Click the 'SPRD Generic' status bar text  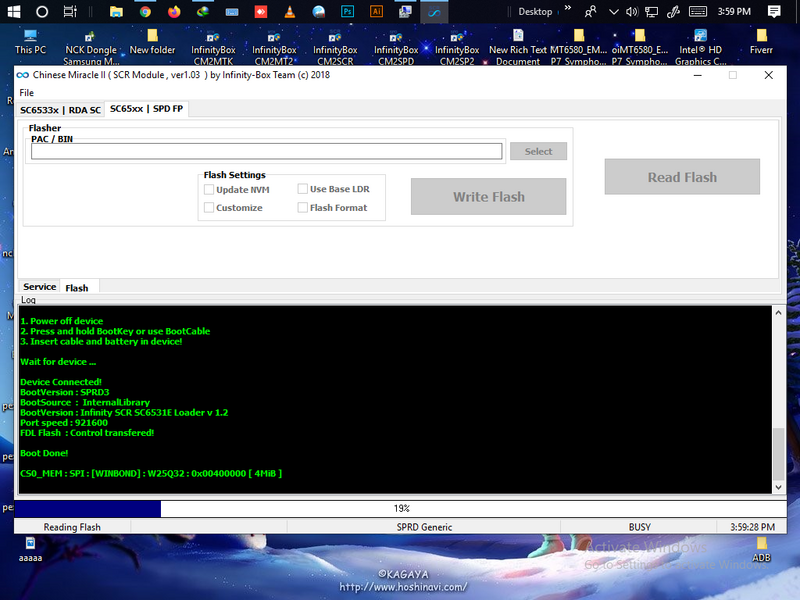pos(424,527)
